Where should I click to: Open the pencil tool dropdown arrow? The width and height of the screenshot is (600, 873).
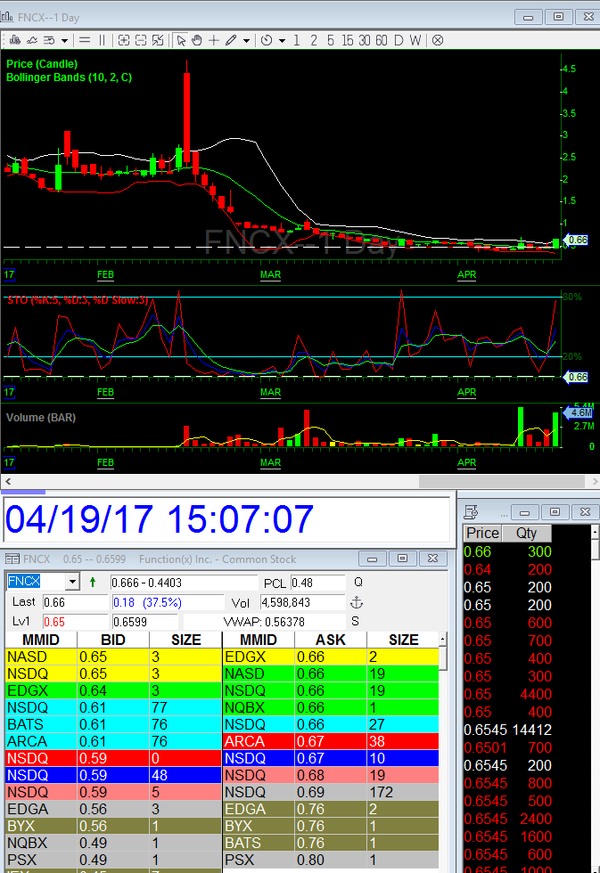[246, 40]
